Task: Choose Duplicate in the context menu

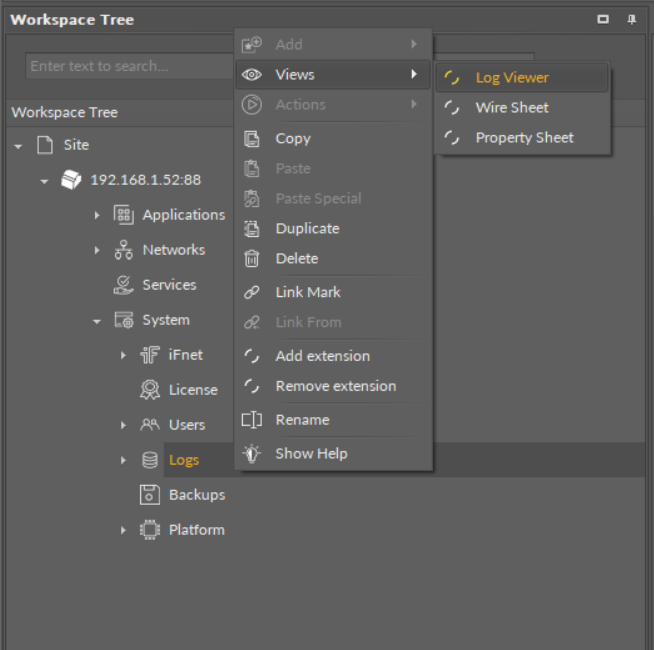Action: coord(307,229)
